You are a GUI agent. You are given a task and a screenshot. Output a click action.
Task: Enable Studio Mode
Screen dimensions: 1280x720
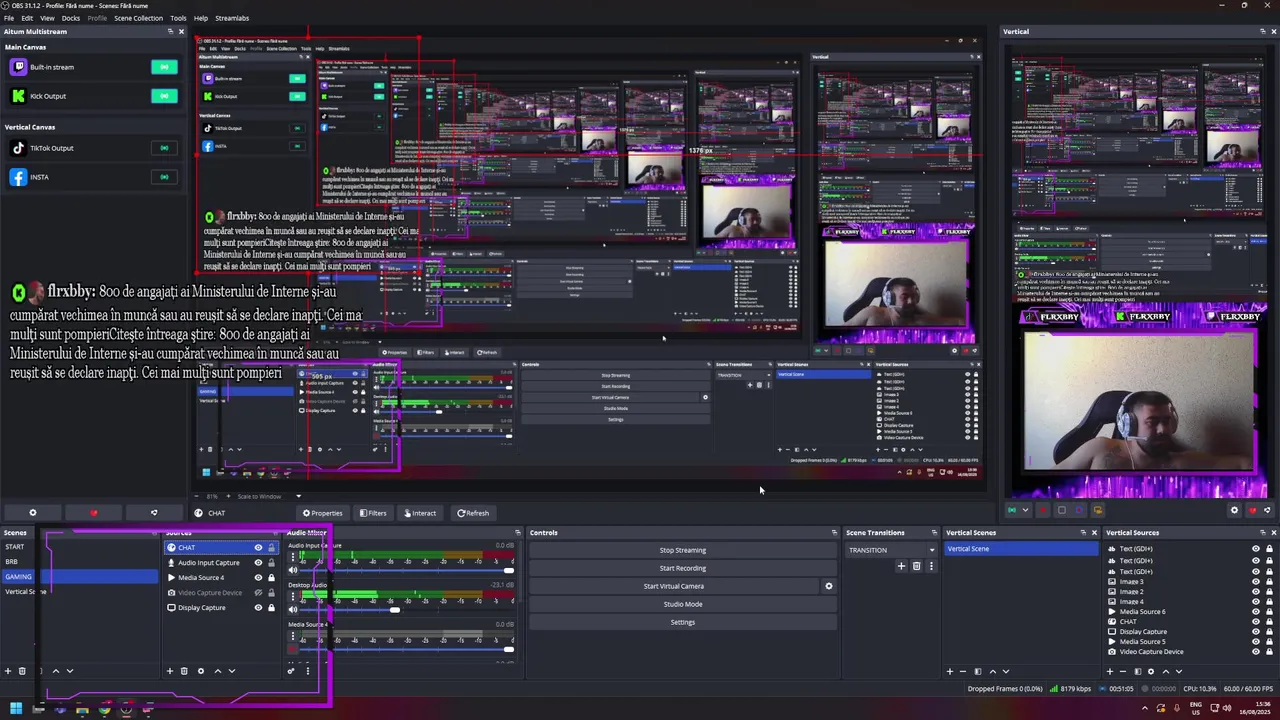(x=683, y=604)
